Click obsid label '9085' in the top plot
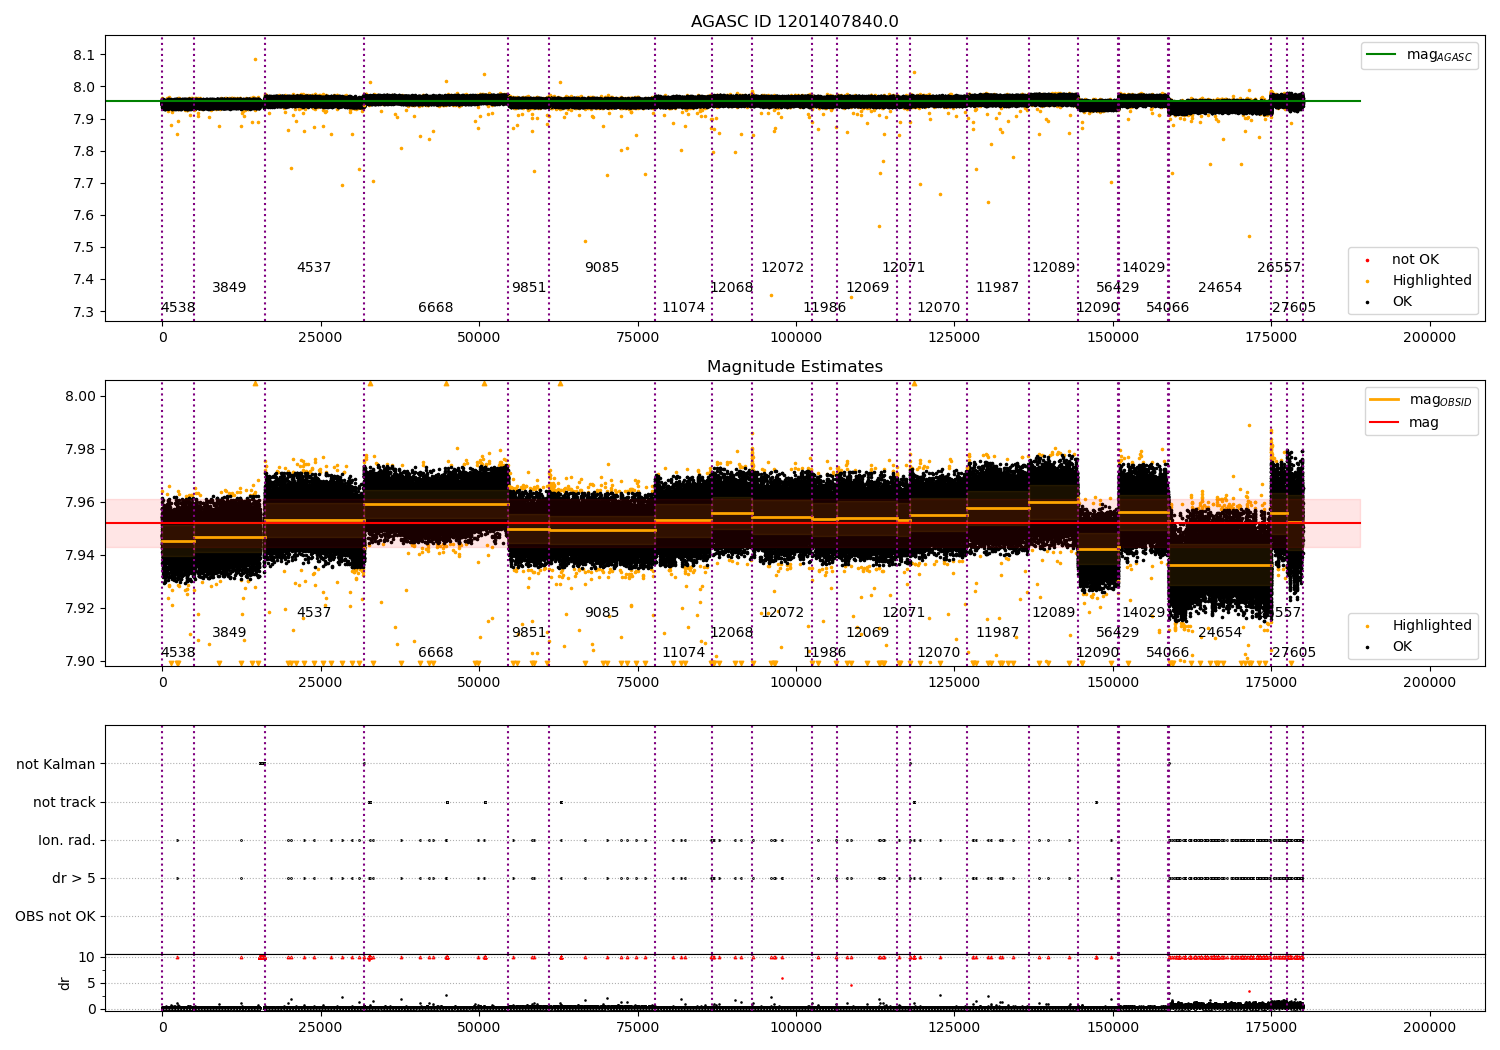The width and height of the screenshot is (1500, 1050). tap(602, 268)
